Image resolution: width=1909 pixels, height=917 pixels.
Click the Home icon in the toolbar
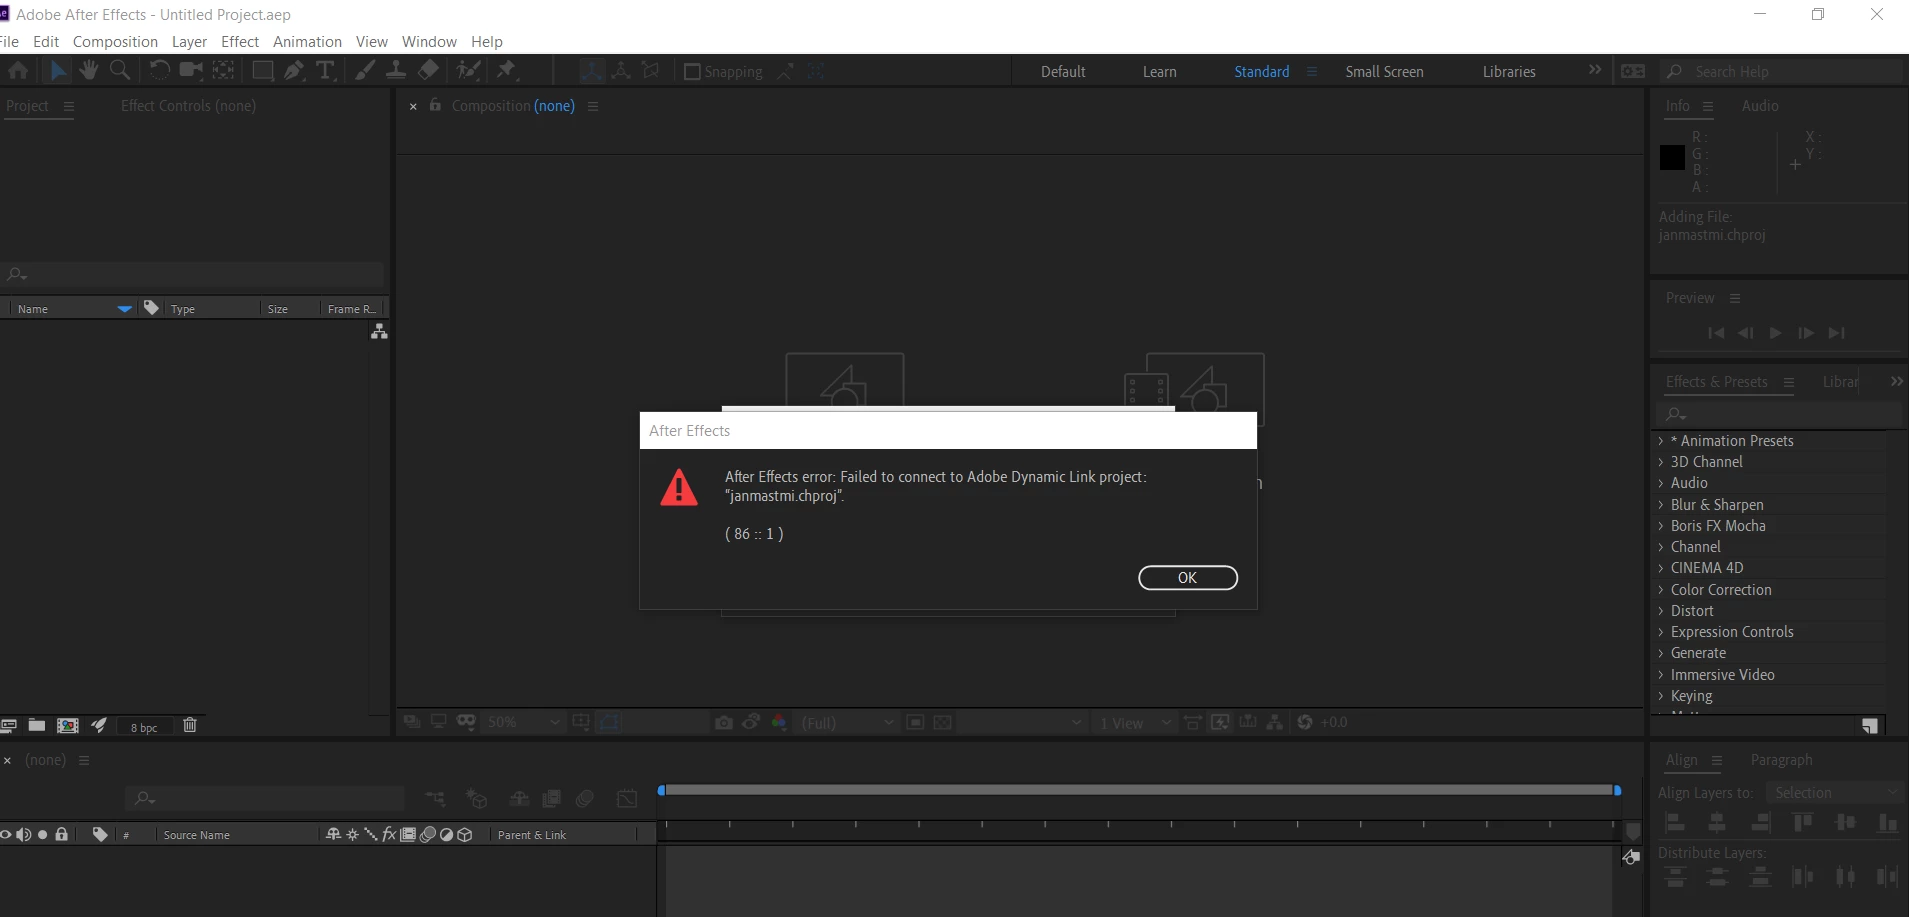(18, 70)
